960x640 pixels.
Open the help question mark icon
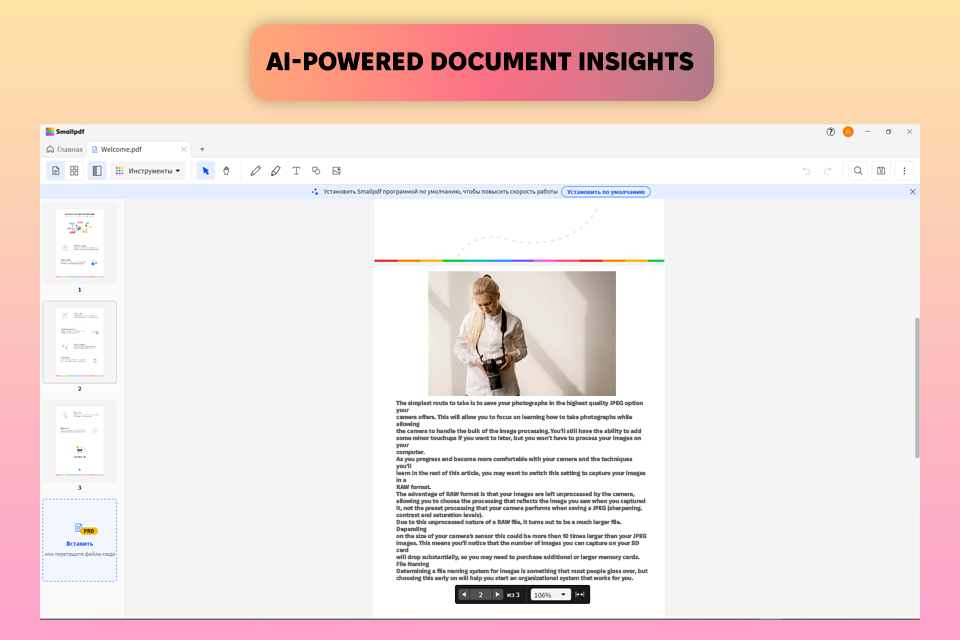(830, 132)
